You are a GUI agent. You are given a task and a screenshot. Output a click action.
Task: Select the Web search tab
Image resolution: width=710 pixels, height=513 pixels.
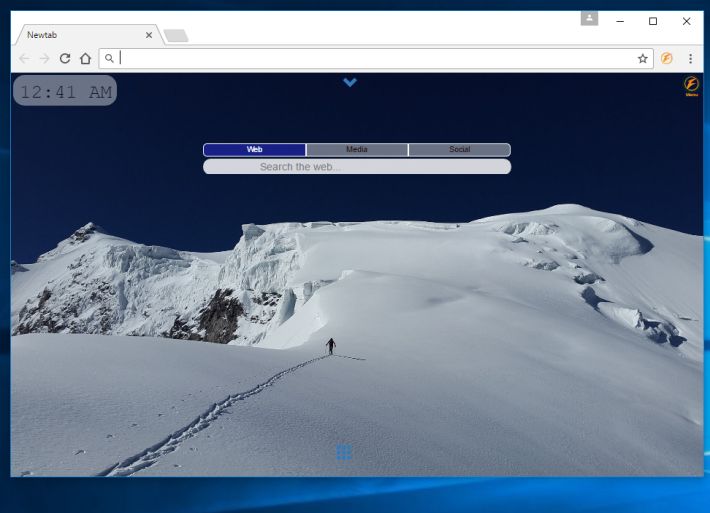[x=254, y=149]
